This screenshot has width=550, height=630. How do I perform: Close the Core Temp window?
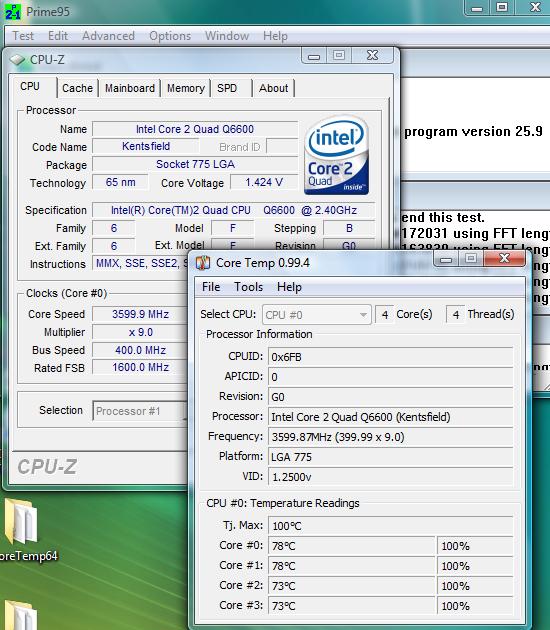[x=505, y=258]
